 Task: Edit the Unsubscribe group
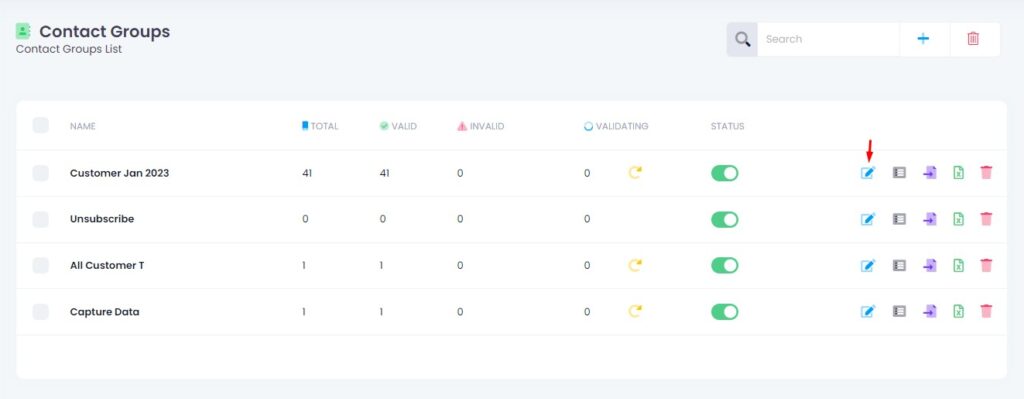867,219
